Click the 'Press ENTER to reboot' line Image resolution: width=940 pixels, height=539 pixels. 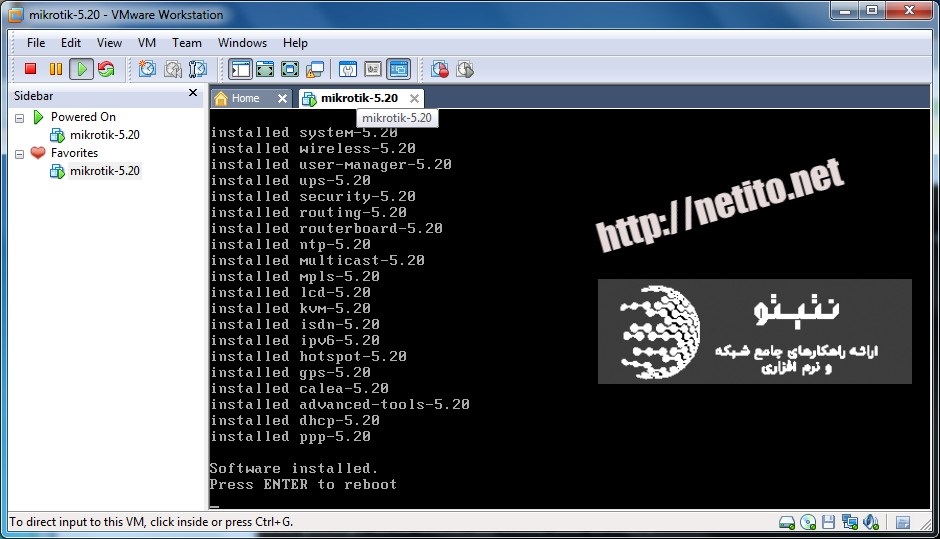click(303, 484)
